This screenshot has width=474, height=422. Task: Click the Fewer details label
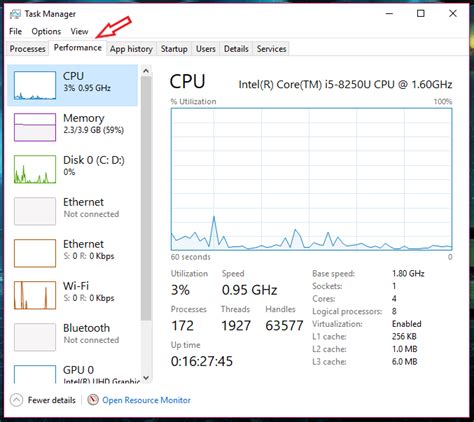52,400
